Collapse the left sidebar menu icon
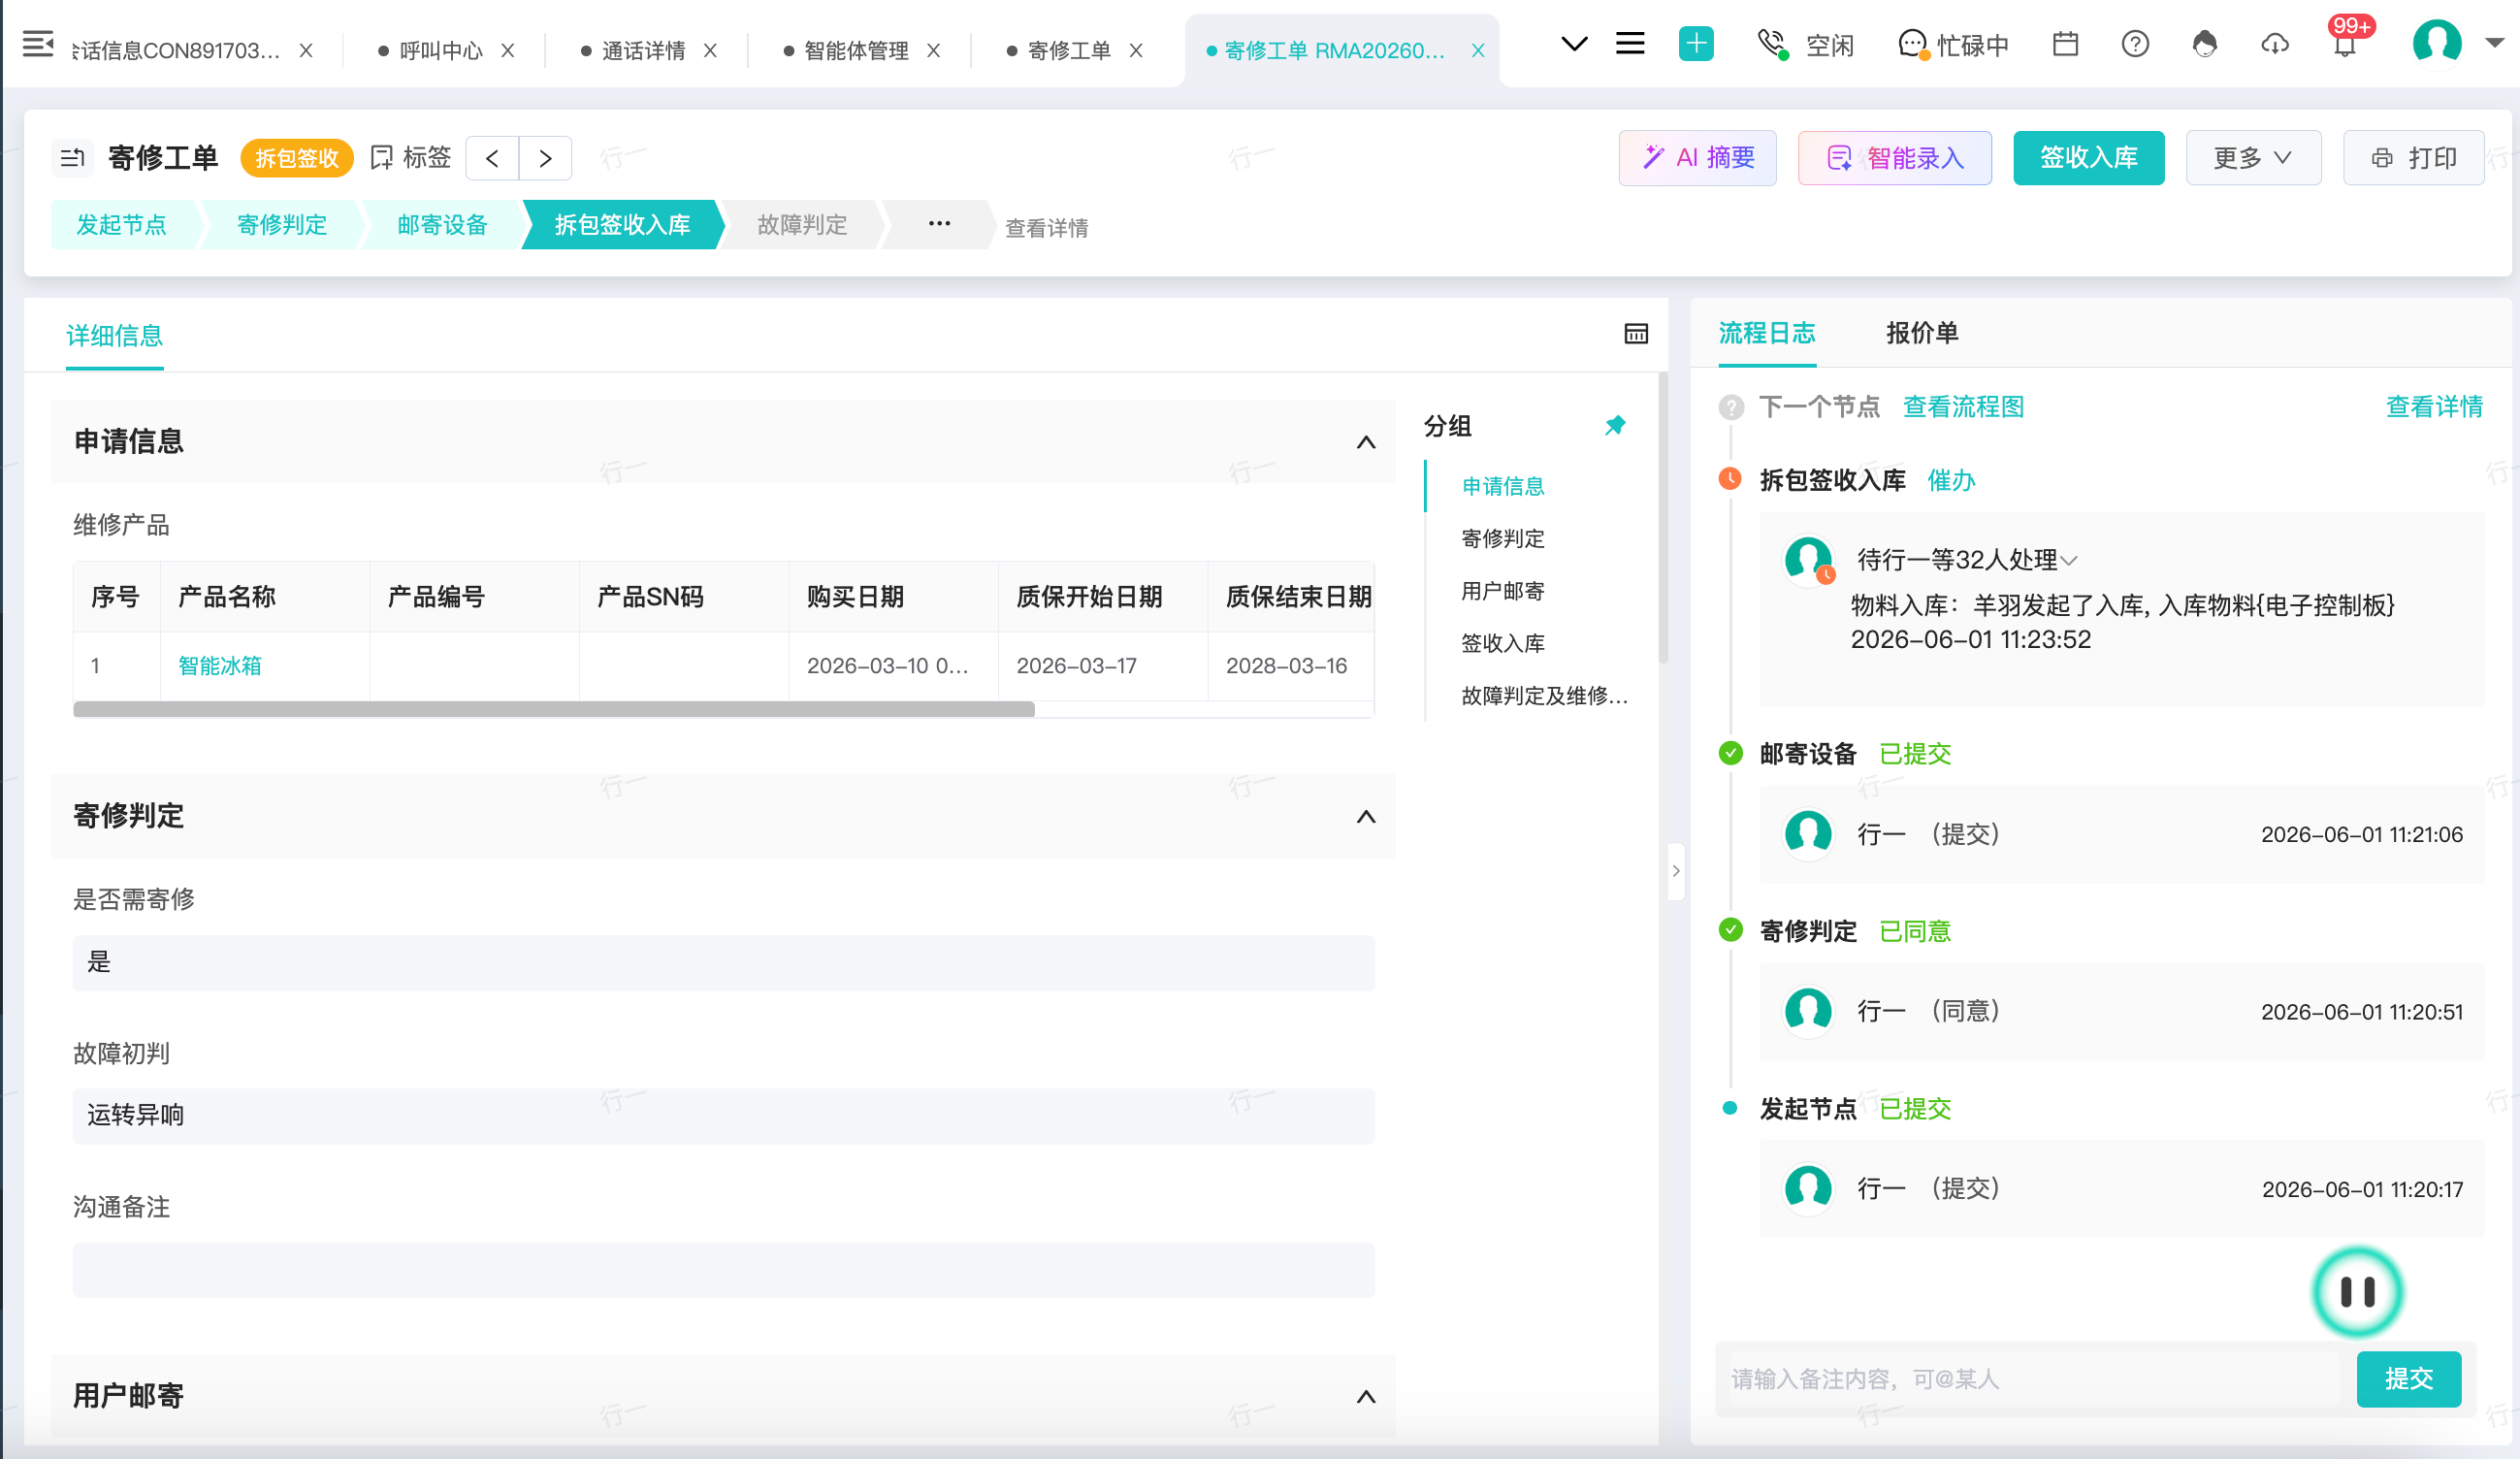 coord(38,44)
